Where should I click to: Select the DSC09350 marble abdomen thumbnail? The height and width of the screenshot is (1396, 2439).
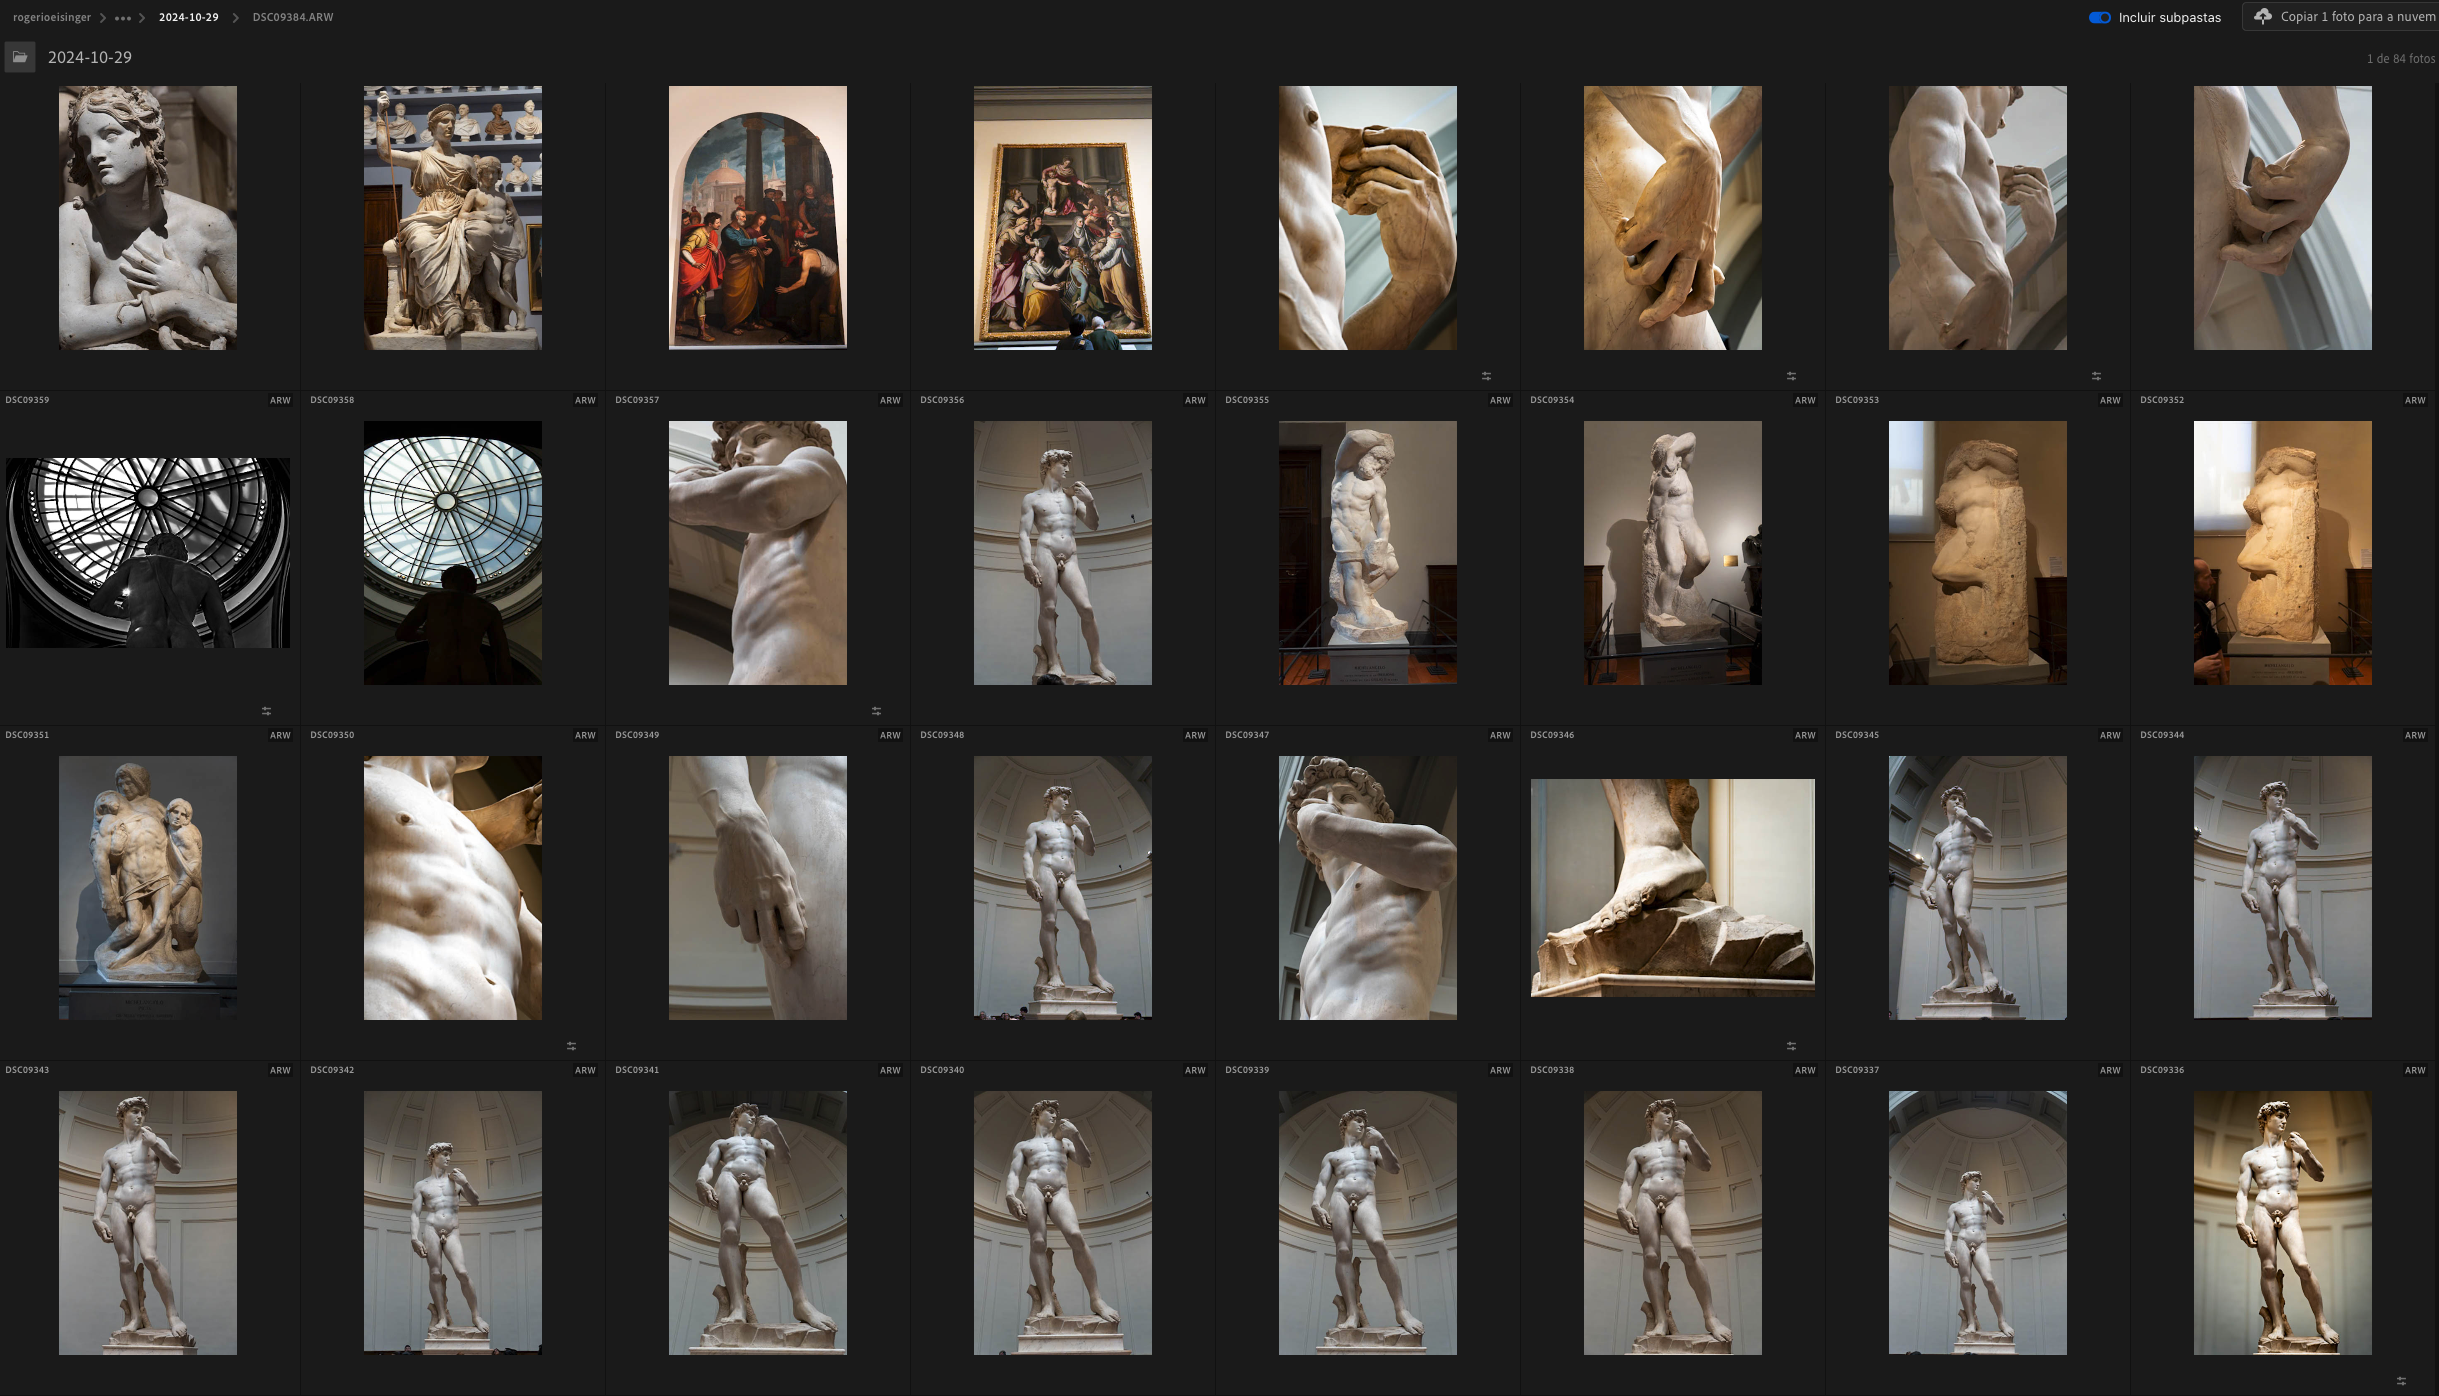coord(453,888)
